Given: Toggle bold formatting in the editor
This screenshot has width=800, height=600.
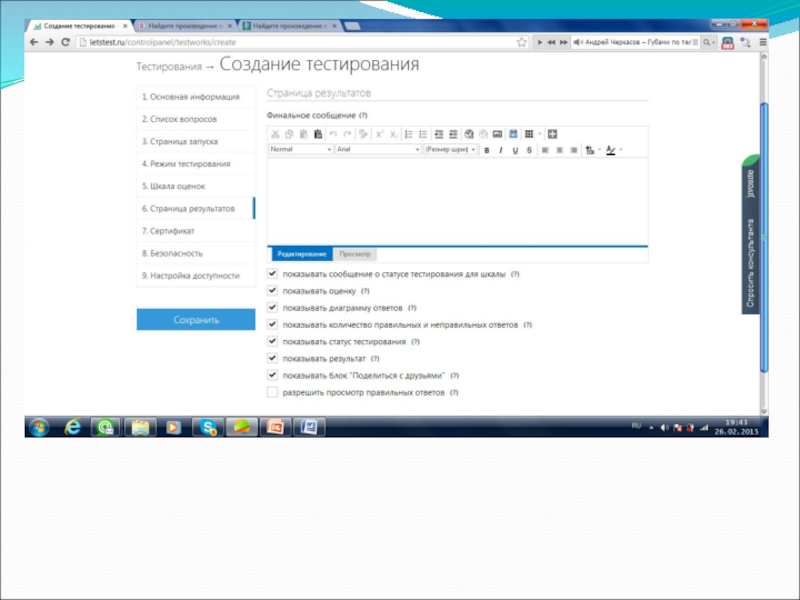Looking at the screenshot, I should pyautogui.click(x=487, y=150).
